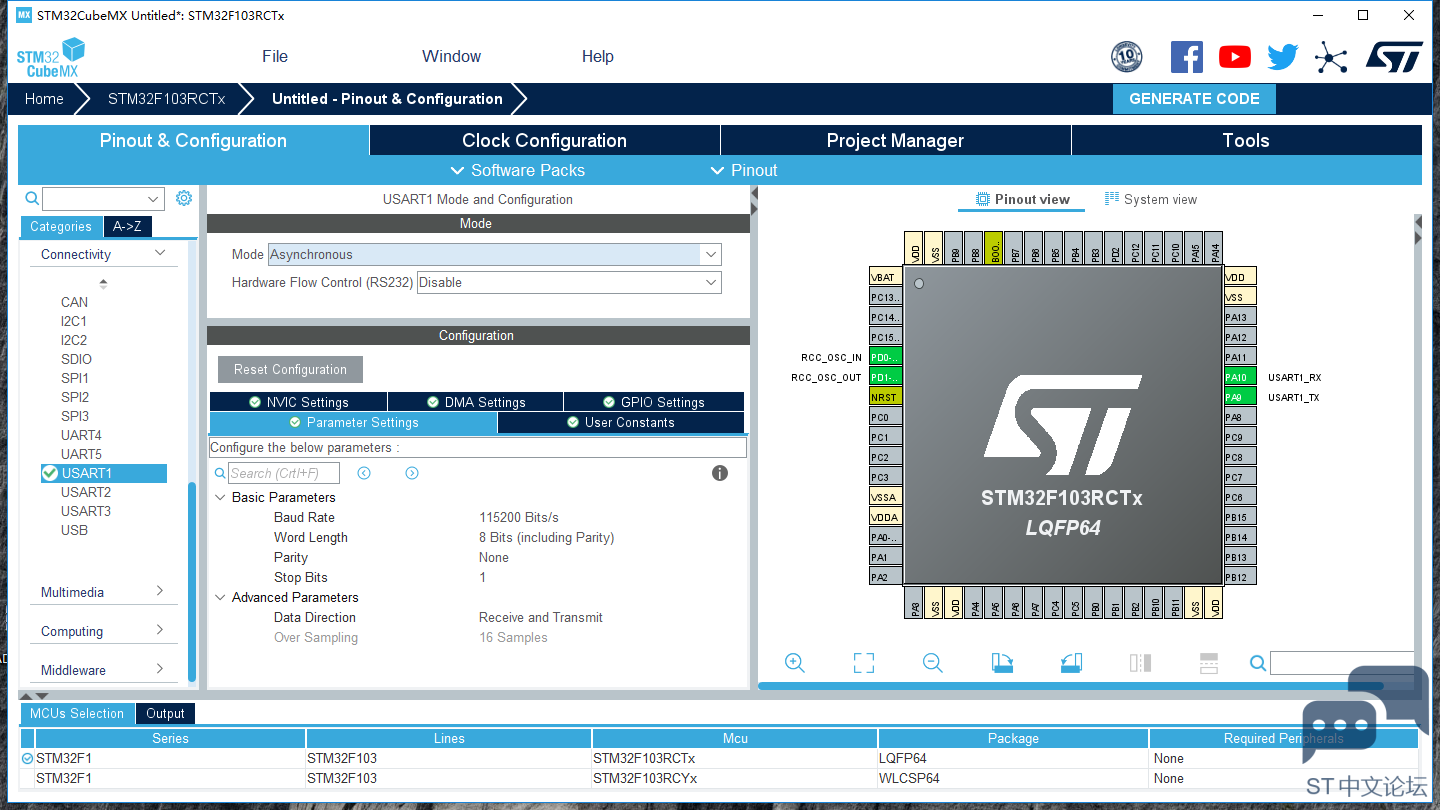Viewport: 1440px width, 810px height.
Task: Open the ST Facebook page icon
Action: (x=1187, y=57)
